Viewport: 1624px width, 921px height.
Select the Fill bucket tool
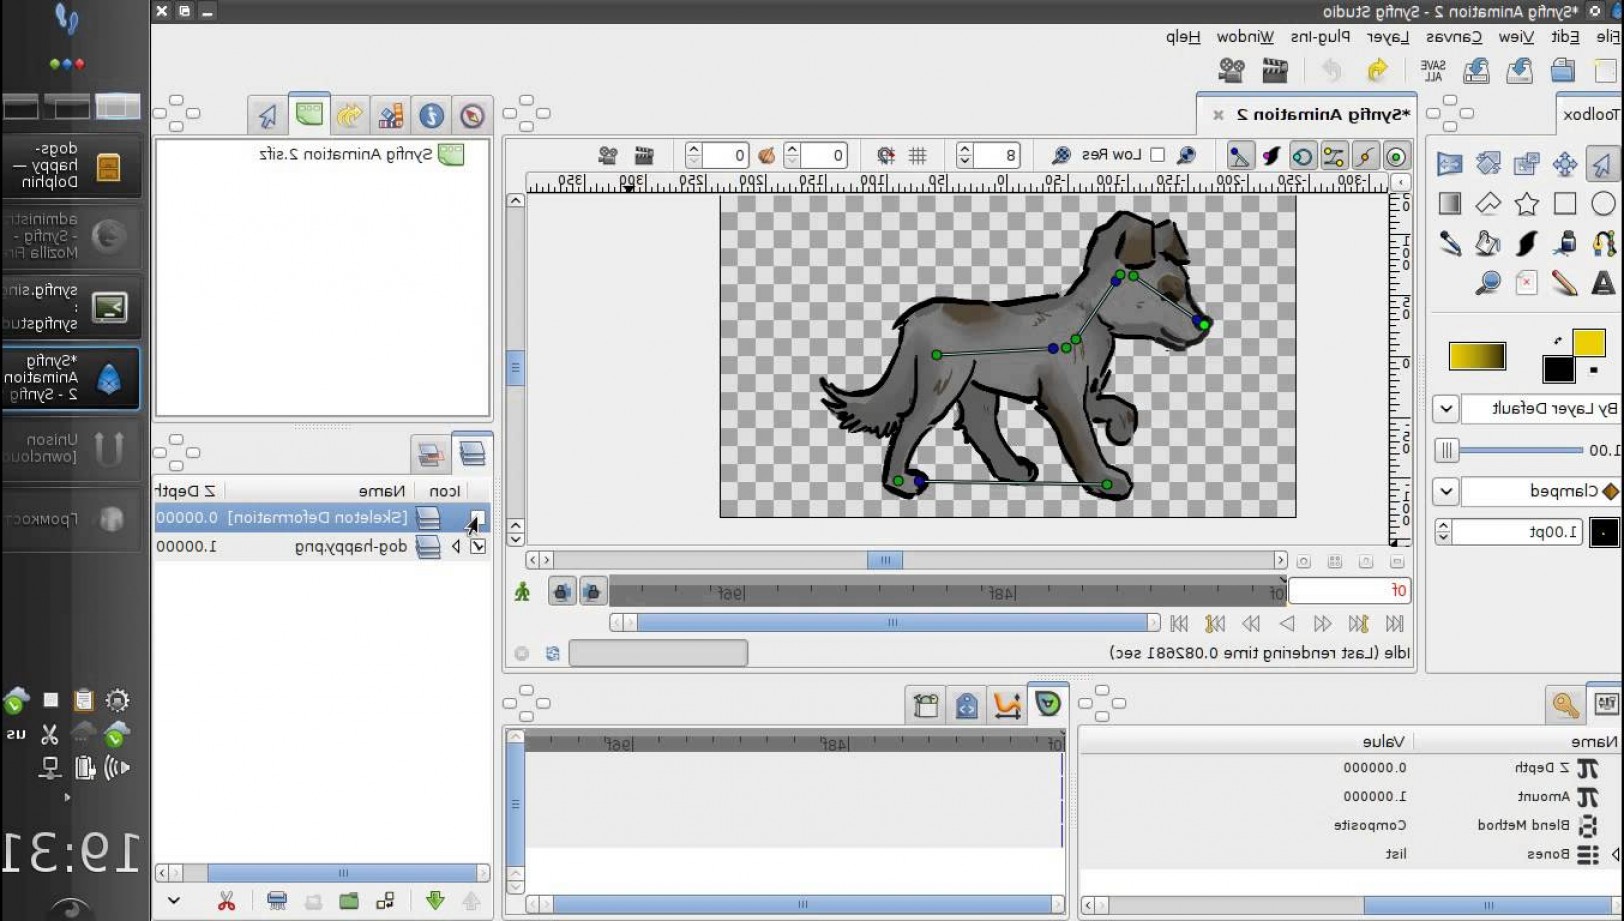(1488, 243)
